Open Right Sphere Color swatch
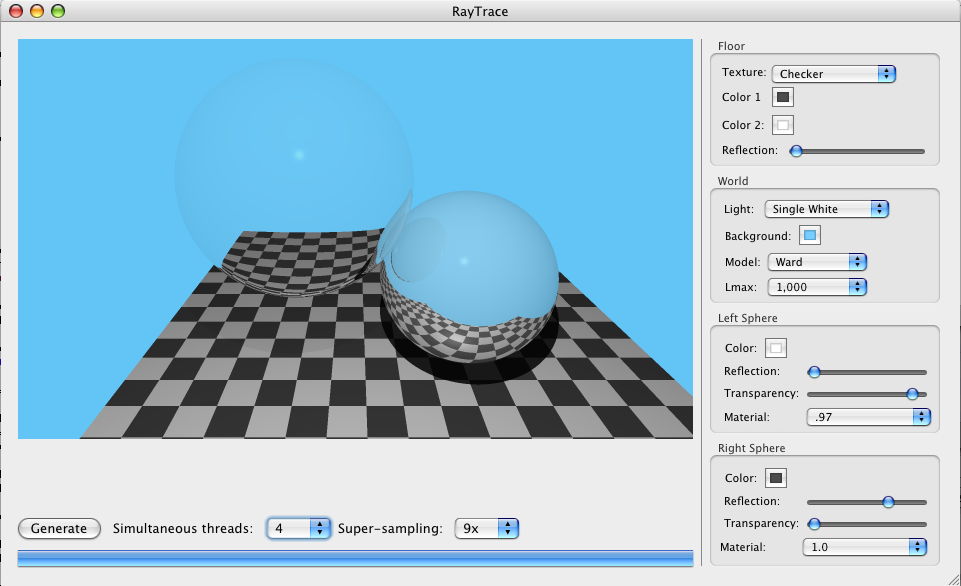Screen dimensions: 961x586 776,478
